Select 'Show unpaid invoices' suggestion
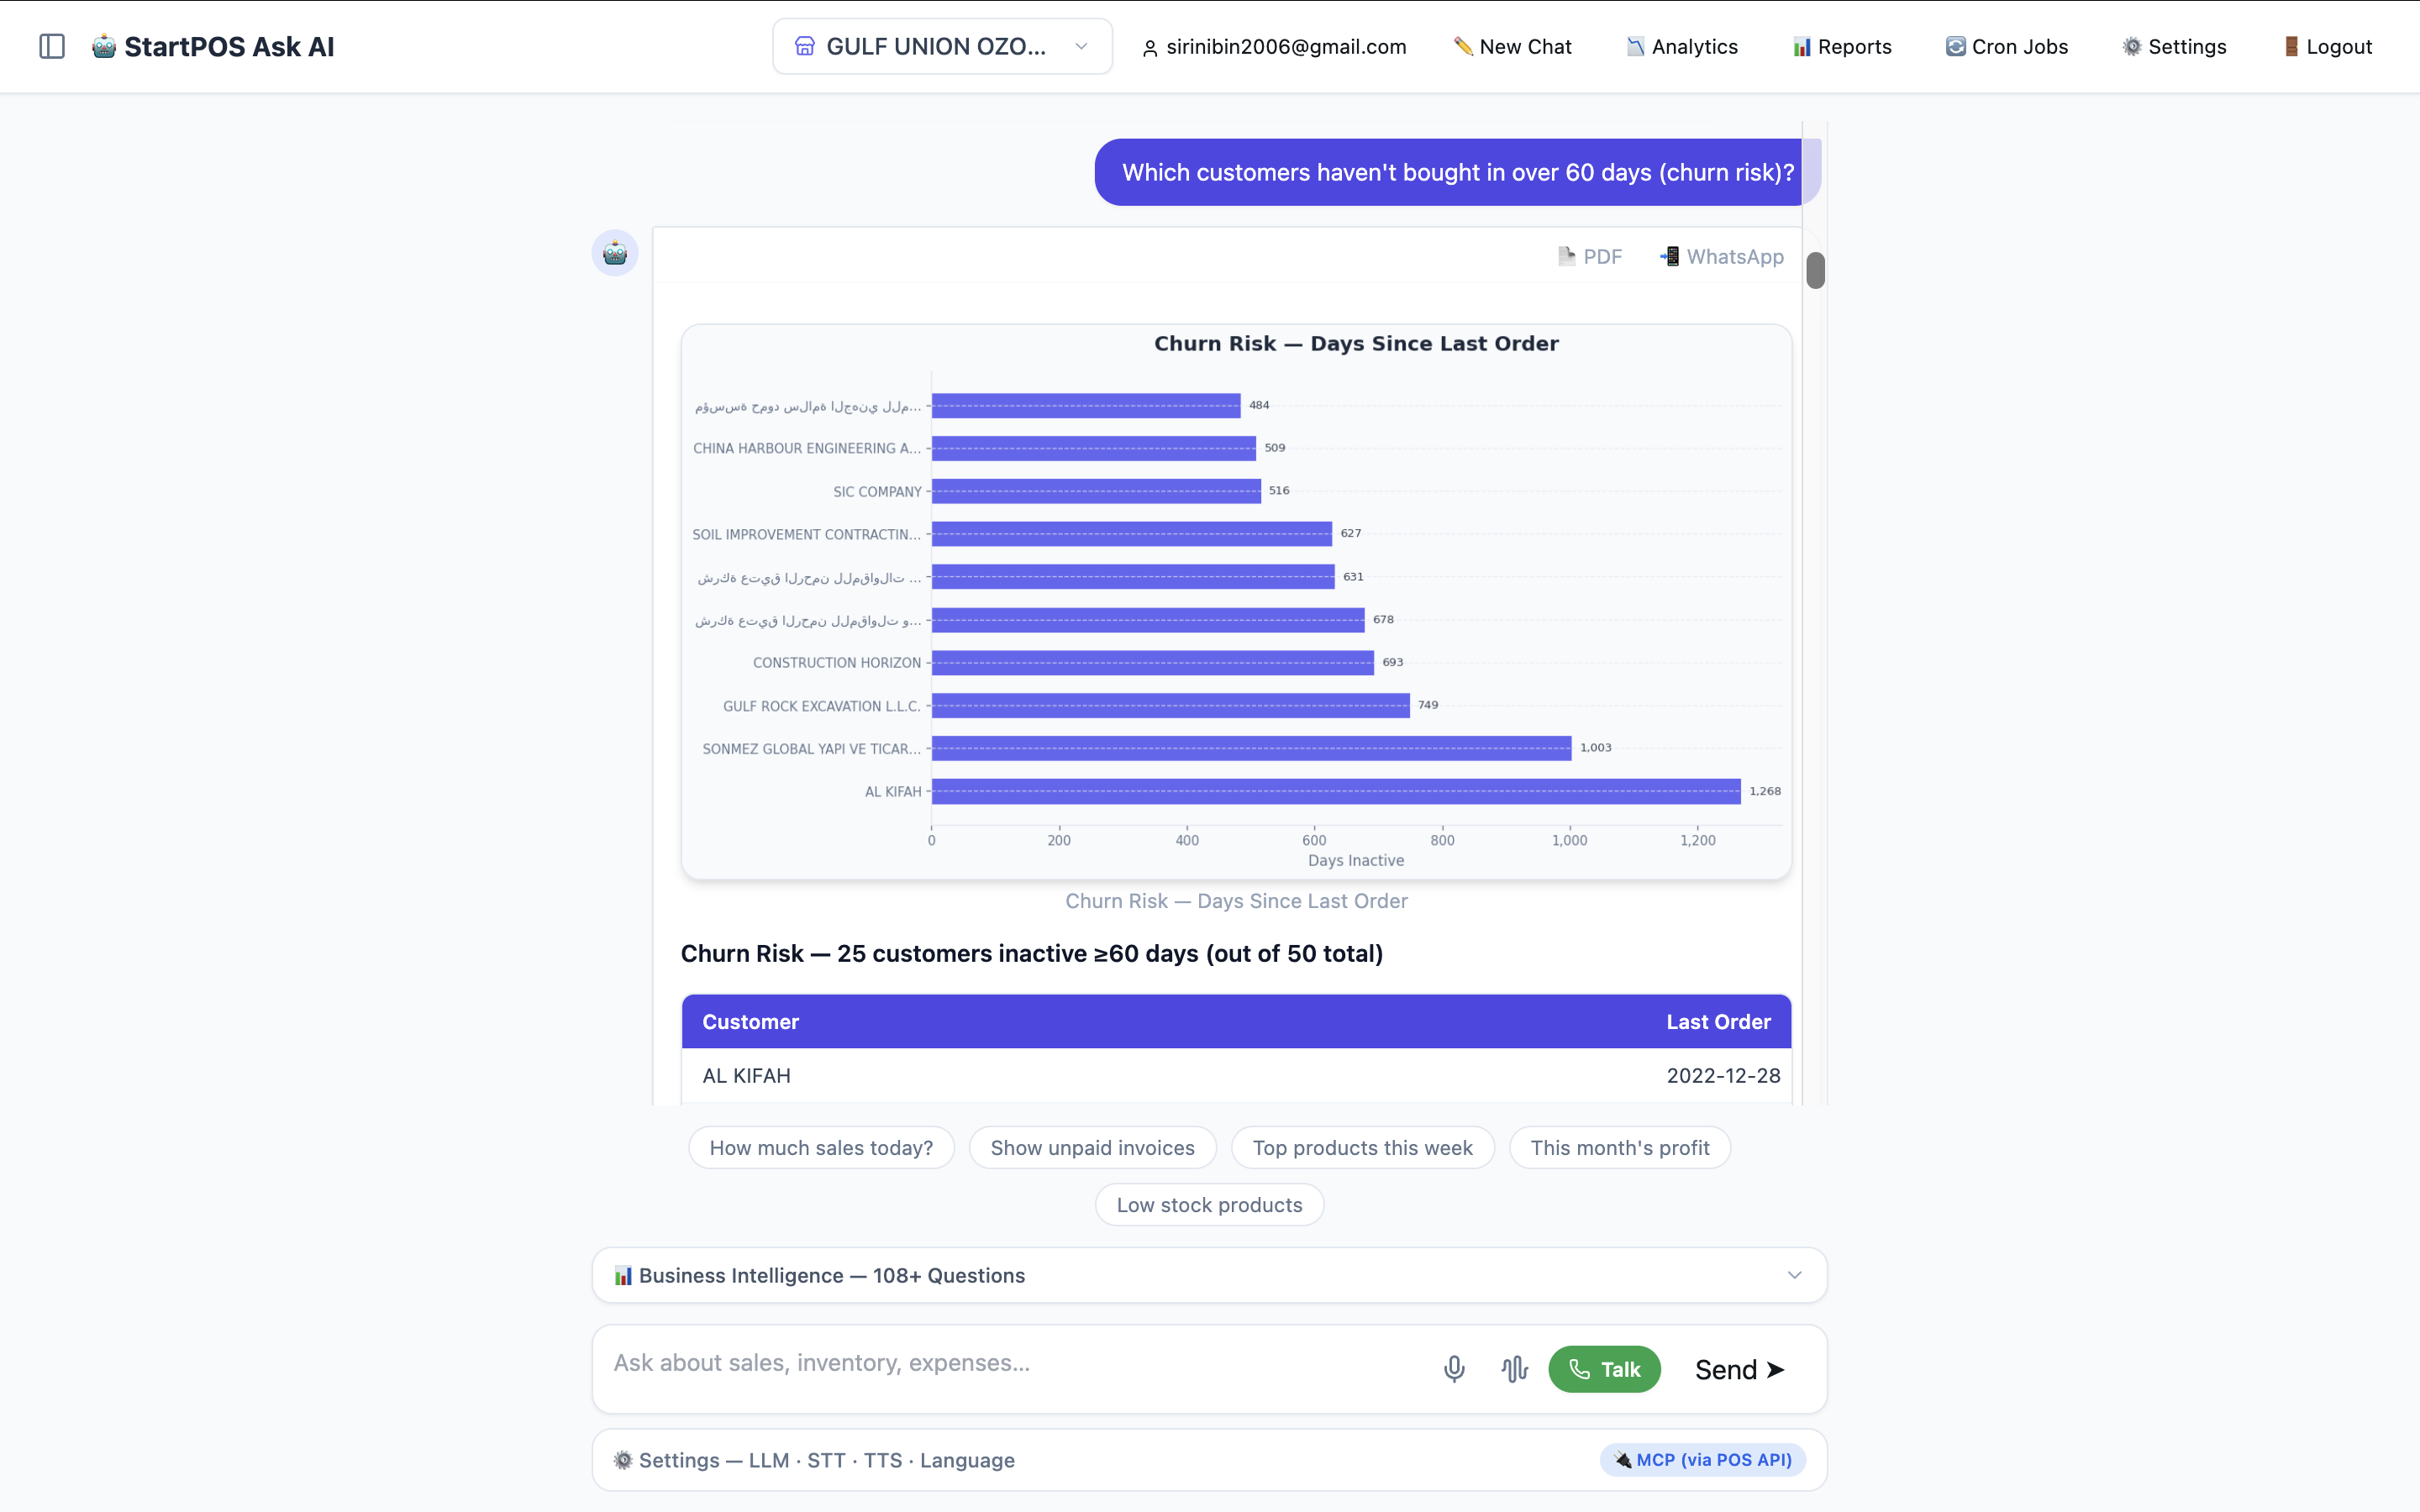This screenshot has height=1512, width=2420. click(x=1092, y=1148)
